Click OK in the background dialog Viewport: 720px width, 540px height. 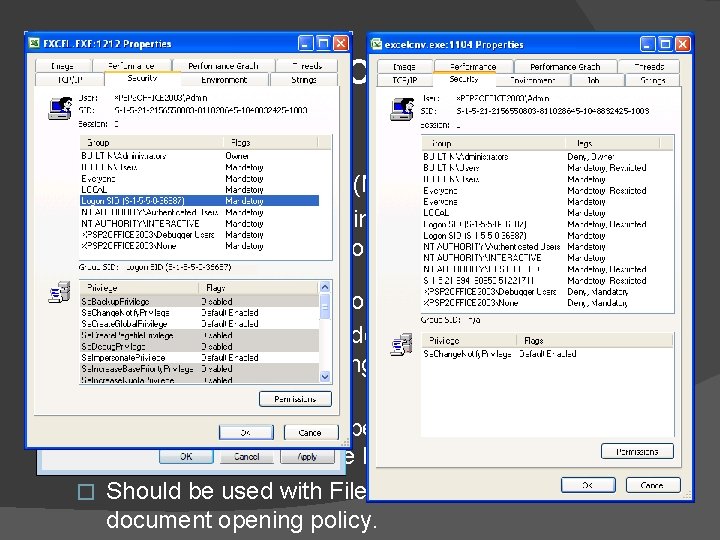(x=186, y=456)
